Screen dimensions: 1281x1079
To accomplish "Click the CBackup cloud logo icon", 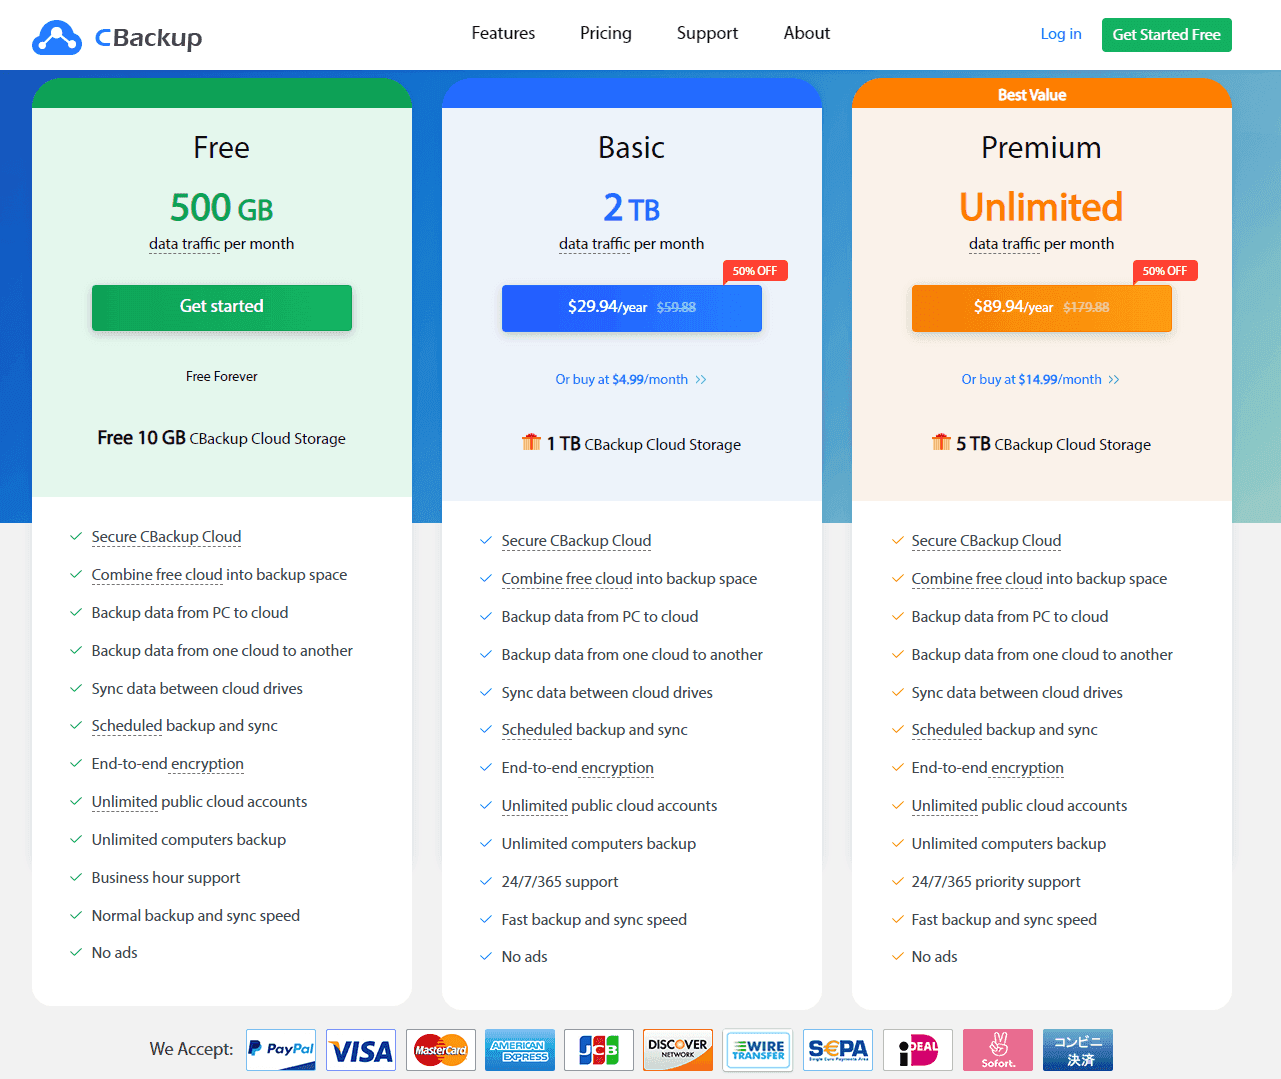I will [57, 37].
